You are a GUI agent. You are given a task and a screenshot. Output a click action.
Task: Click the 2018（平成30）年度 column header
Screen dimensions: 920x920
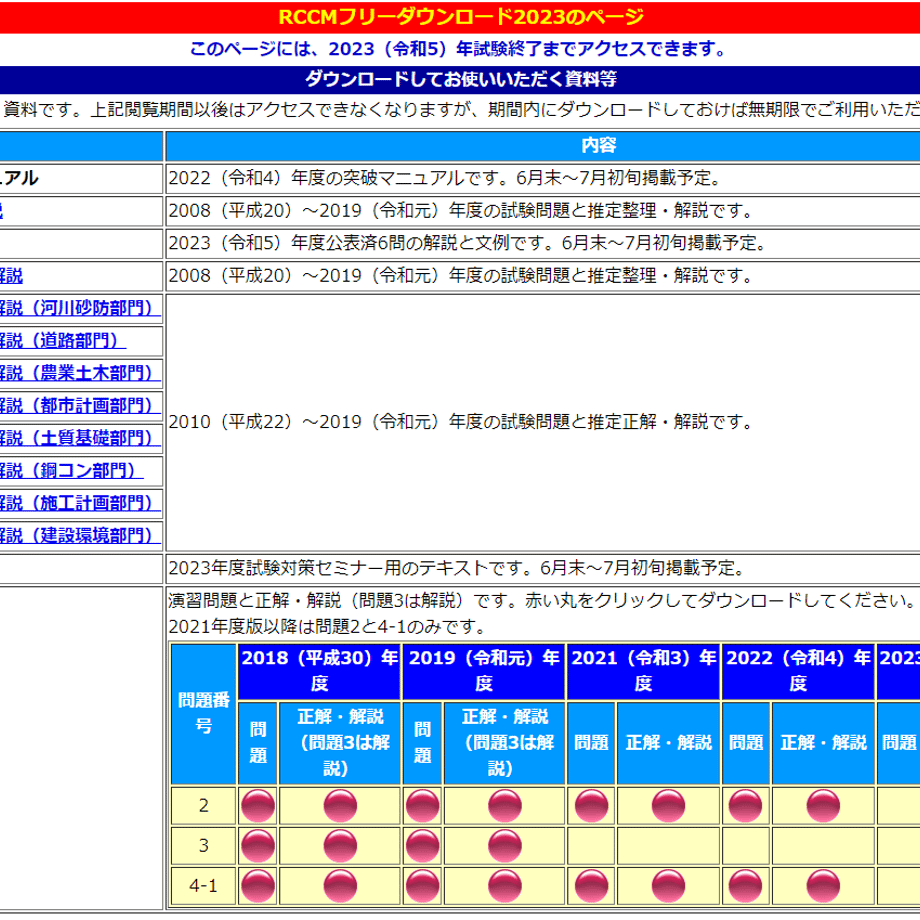[320, 671]
